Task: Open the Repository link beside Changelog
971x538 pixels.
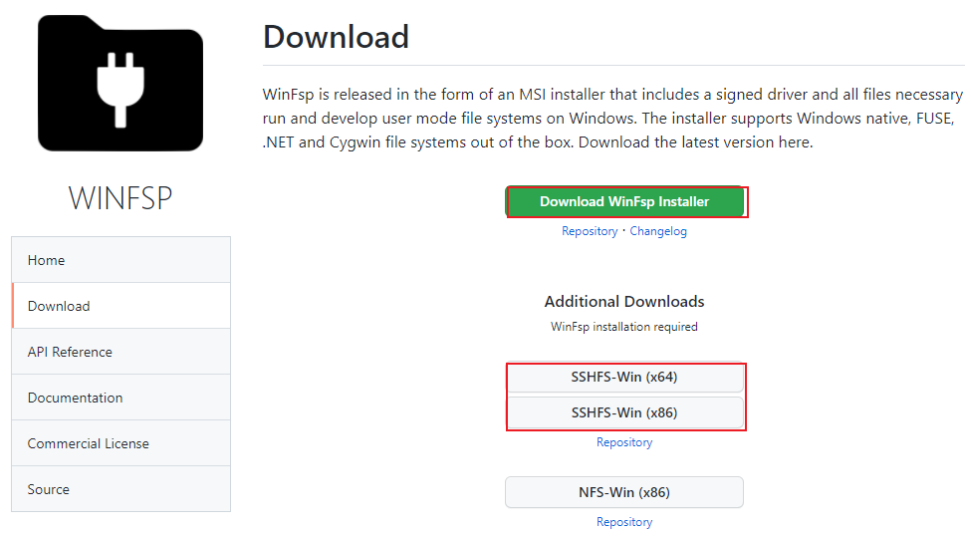Action: point(590,231)
